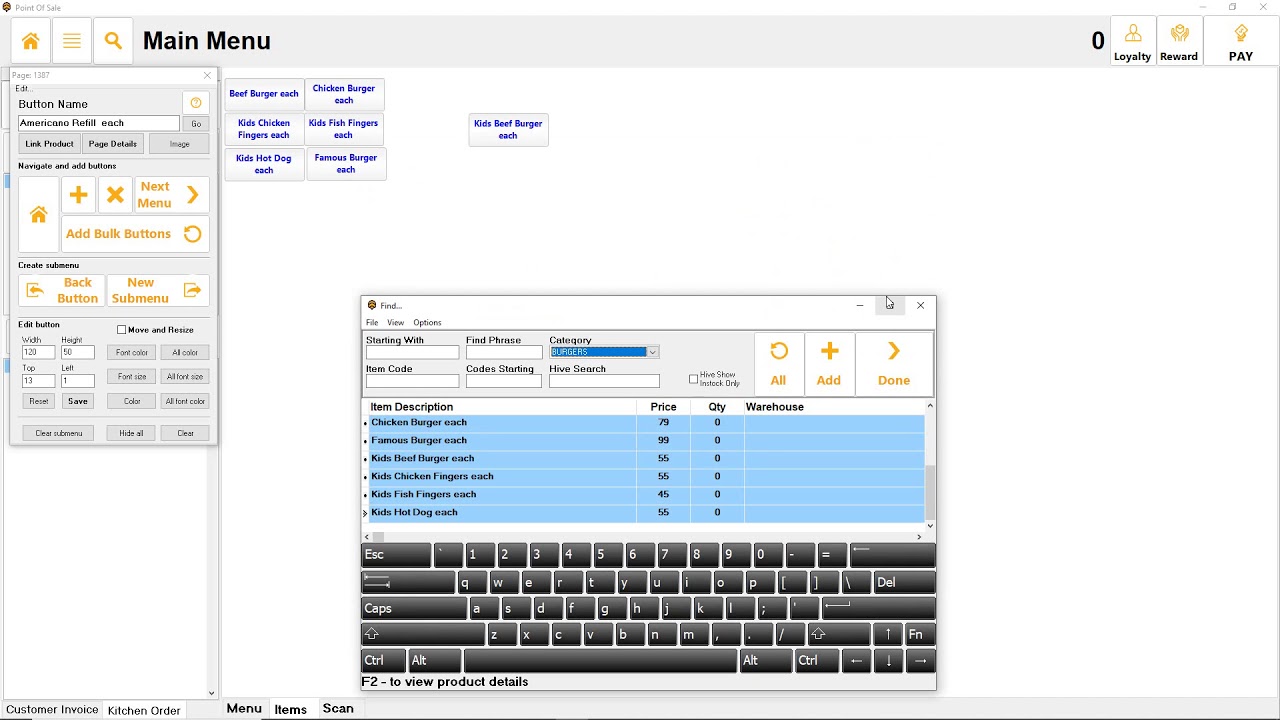Toggle the Move and Resize checkbox
This screenshot has height=720, width=1280.
tap(122, 330)
